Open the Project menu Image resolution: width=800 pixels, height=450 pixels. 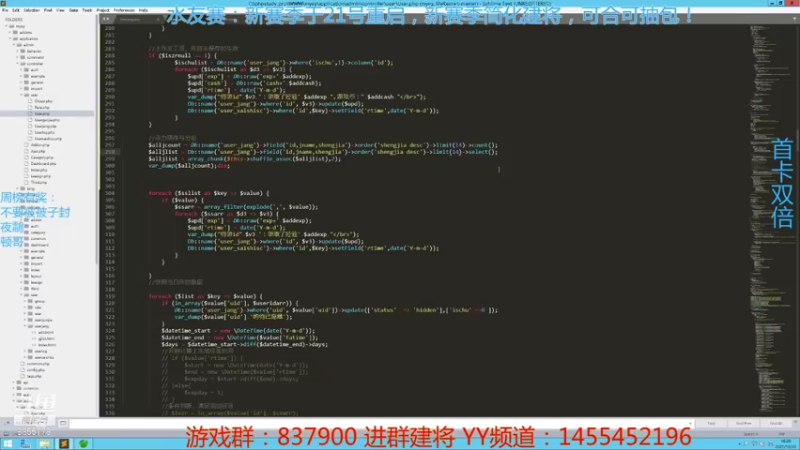coord(103,10)
